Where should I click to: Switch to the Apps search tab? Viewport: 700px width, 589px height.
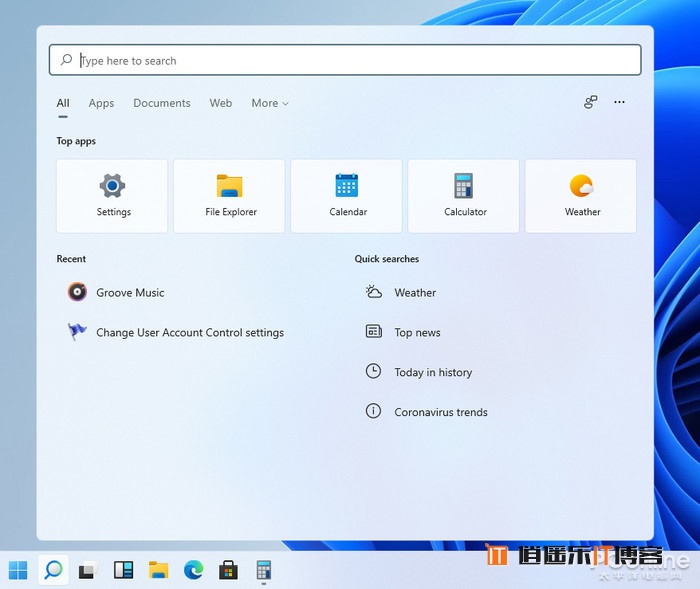(101, 103)
